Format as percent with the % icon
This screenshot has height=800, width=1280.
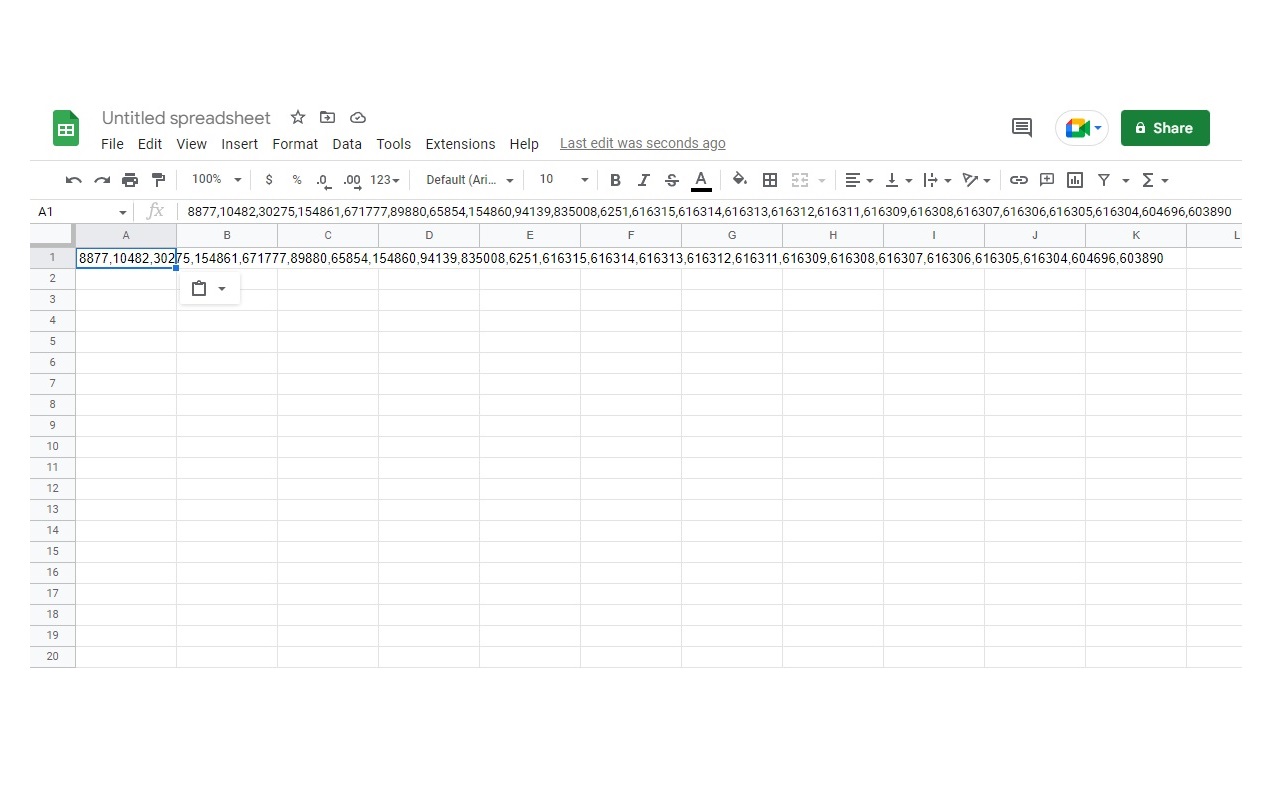click(x=297, y=180)
